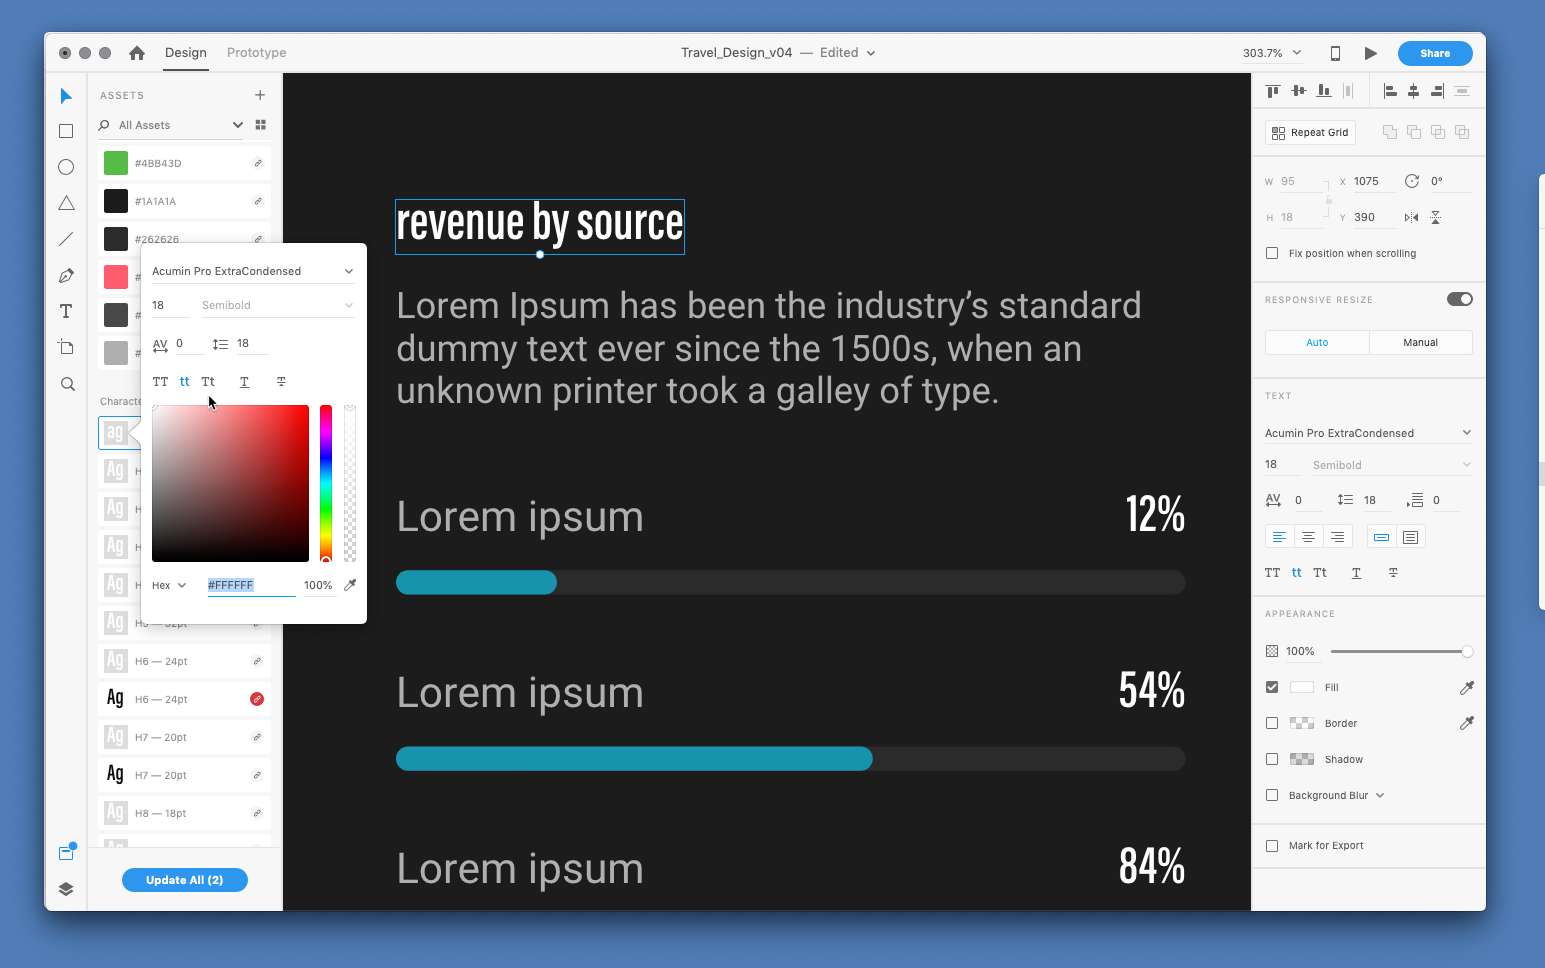Open Semibold weight dropdown in popup
1545x968 pixels.
(349, 305)
